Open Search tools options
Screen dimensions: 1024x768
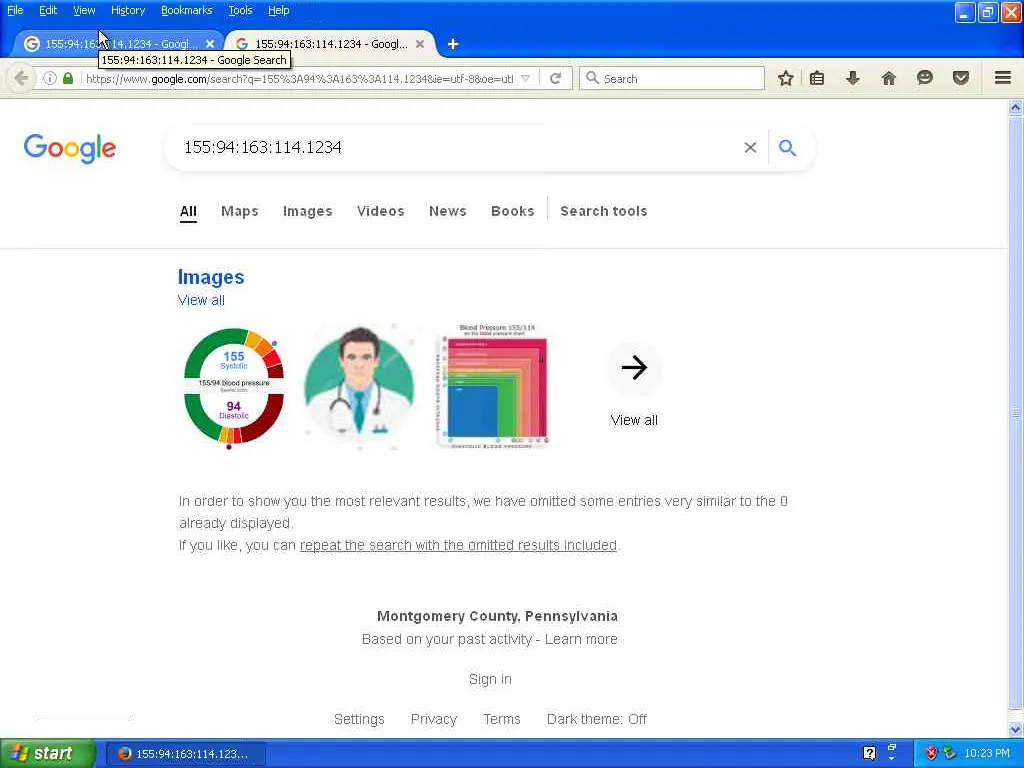click(x=603, y=211)
